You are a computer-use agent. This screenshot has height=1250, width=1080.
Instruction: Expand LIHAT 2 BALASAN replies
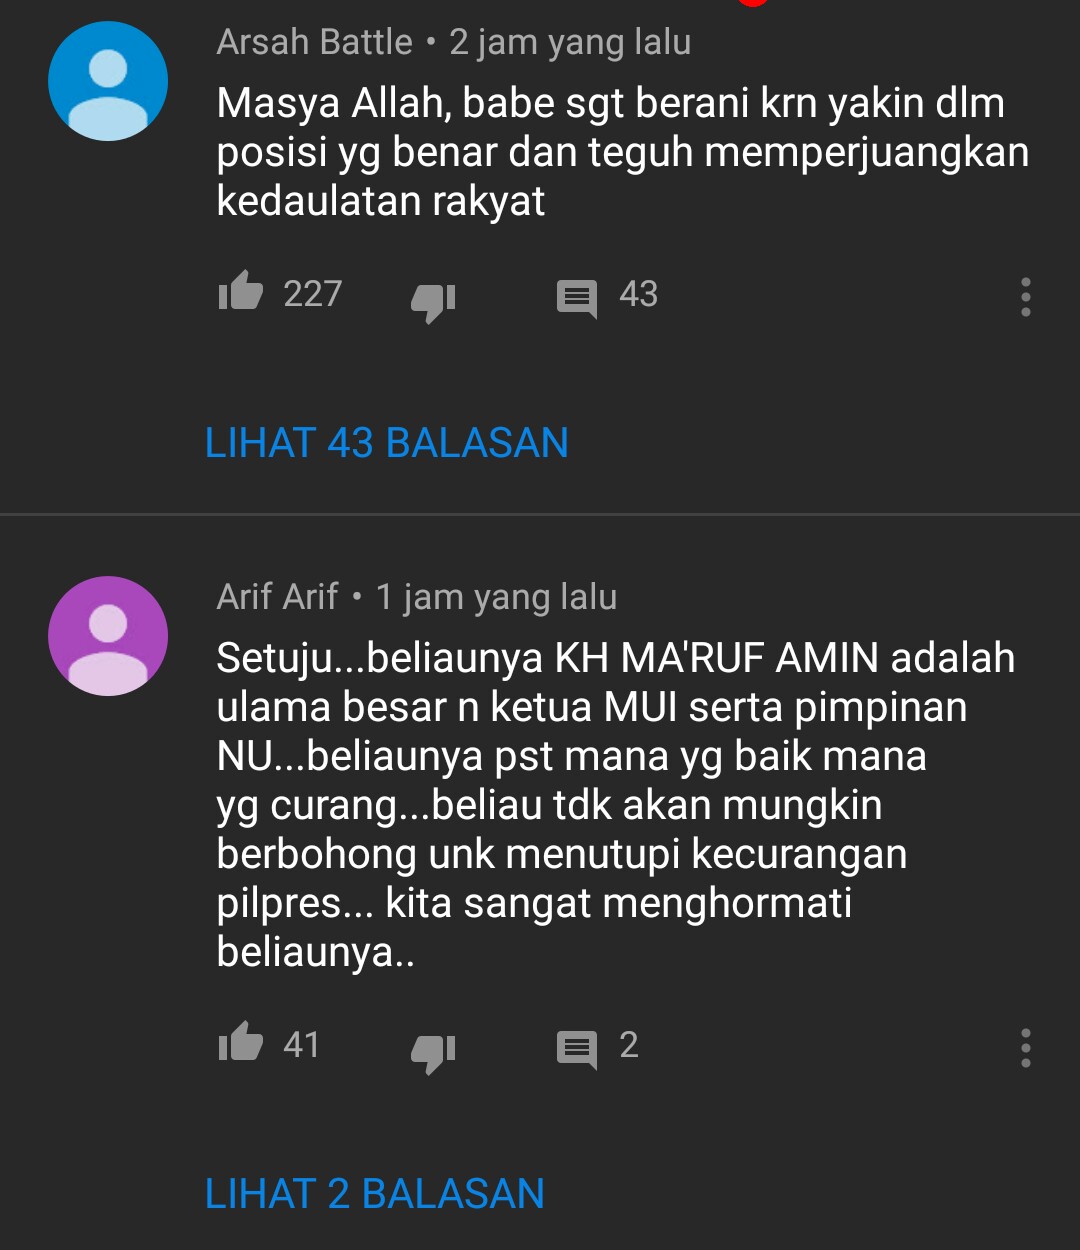[374, 1194]
